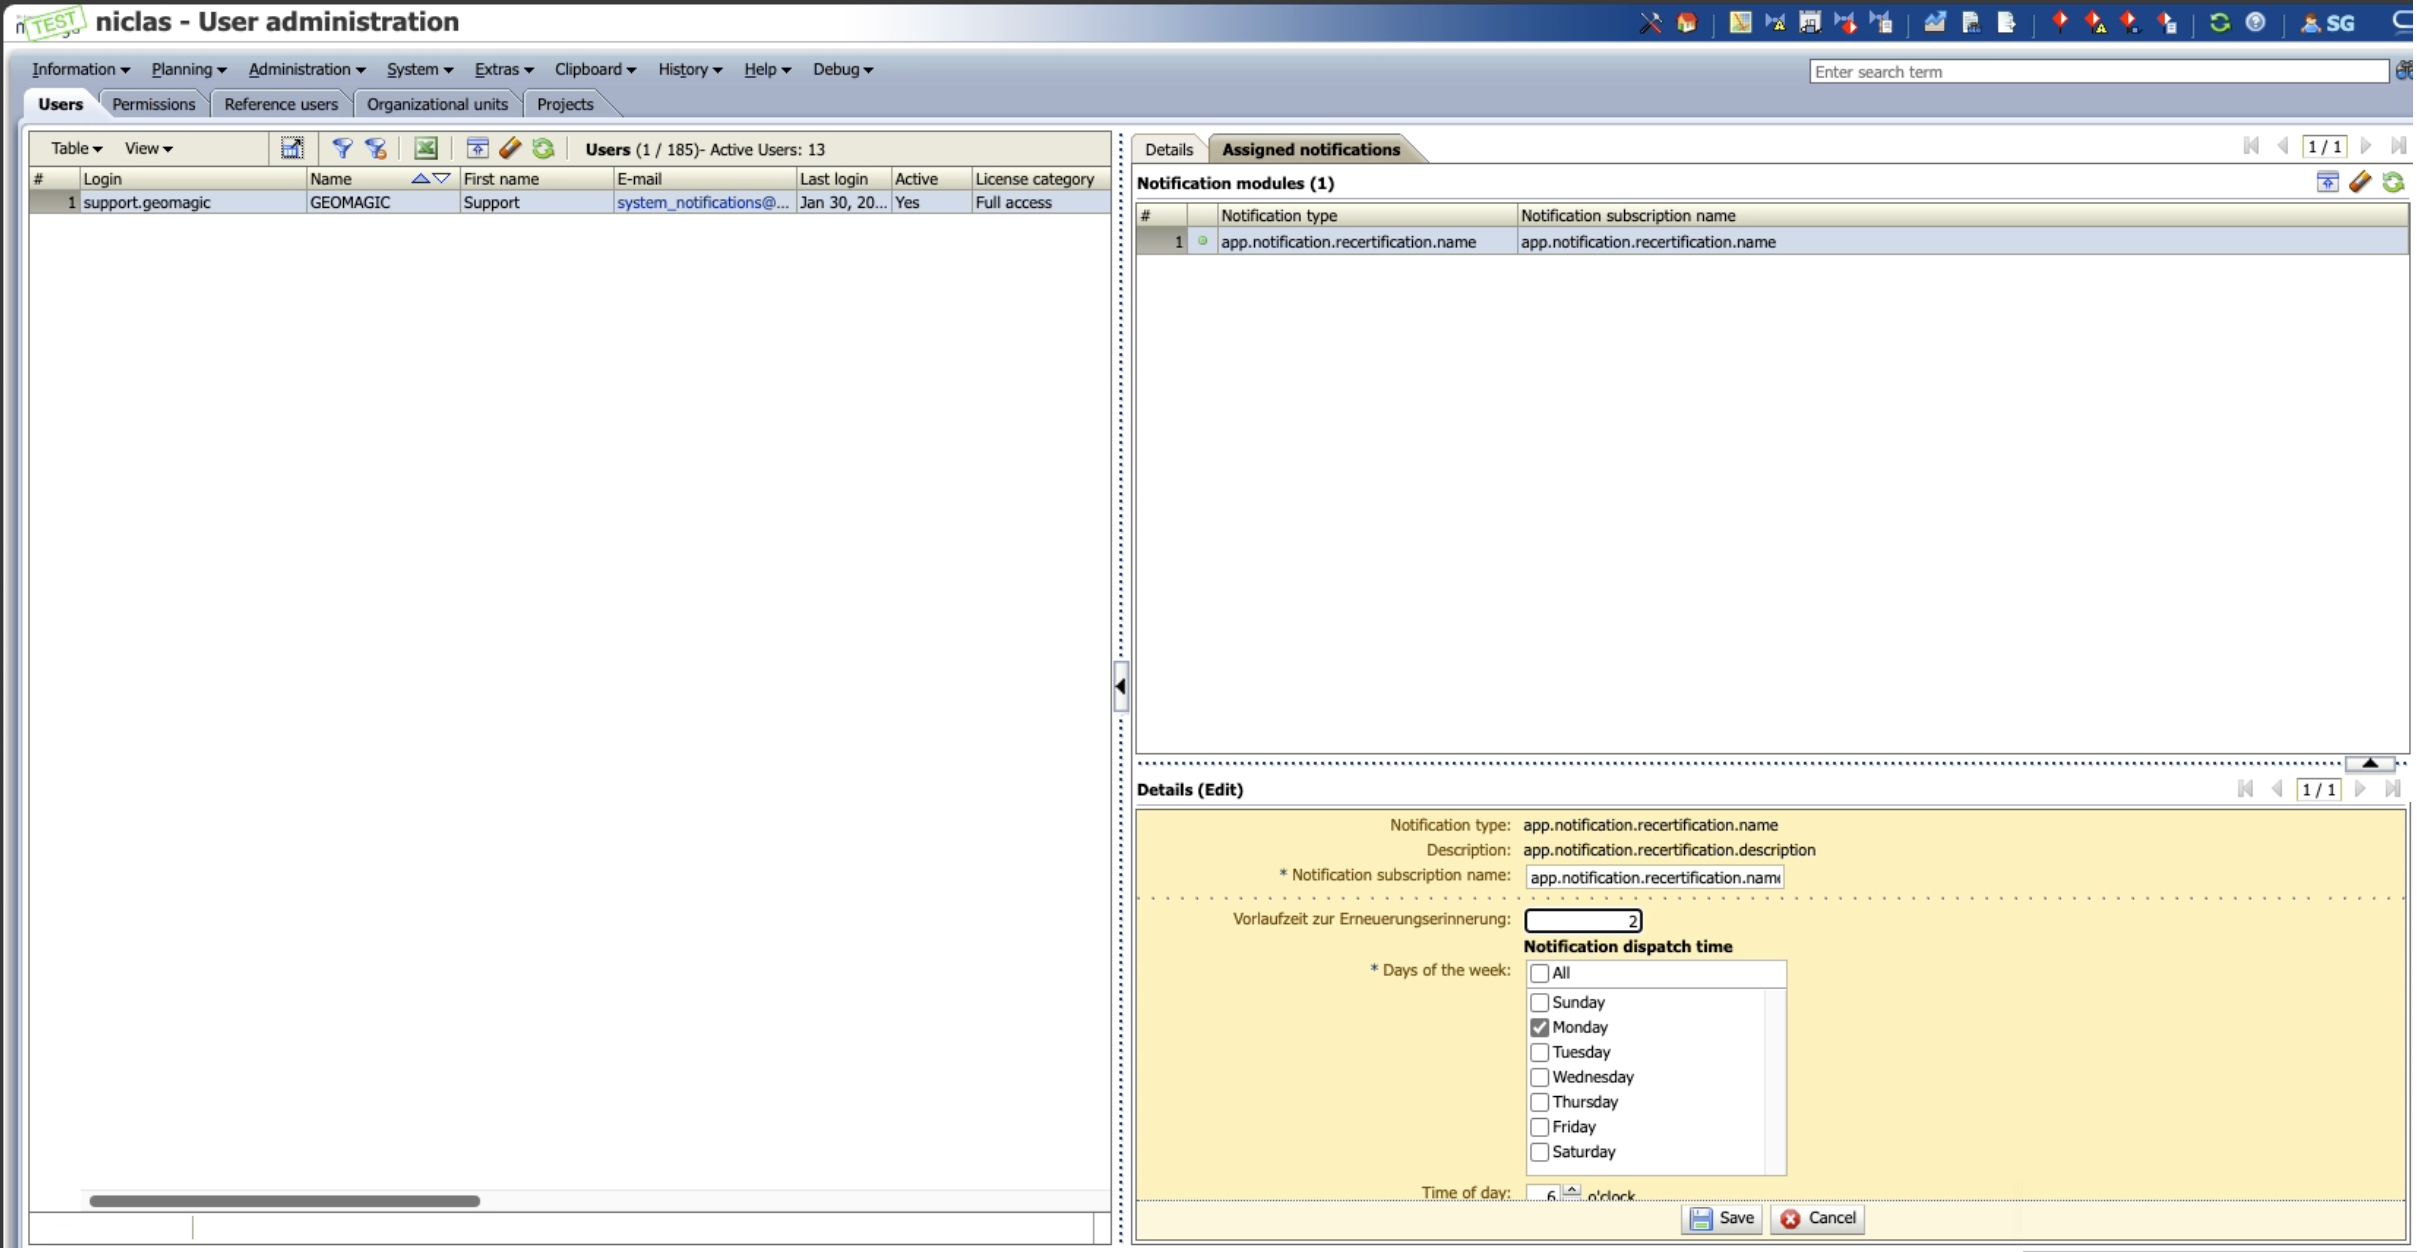Open the Table dropdown menu
Screen dimensions: 2417x1252
pos(76,149)
